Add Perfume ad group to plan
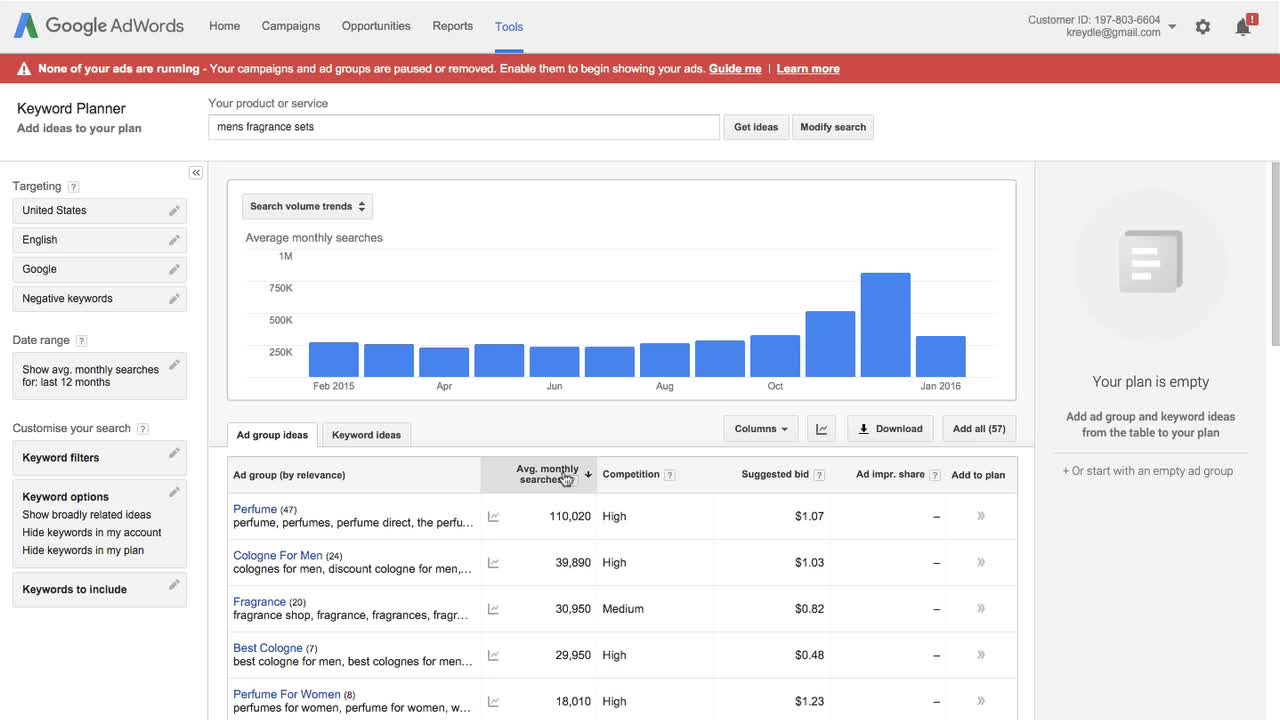This screenshot has width=1280, height=720. coord(981,516)
